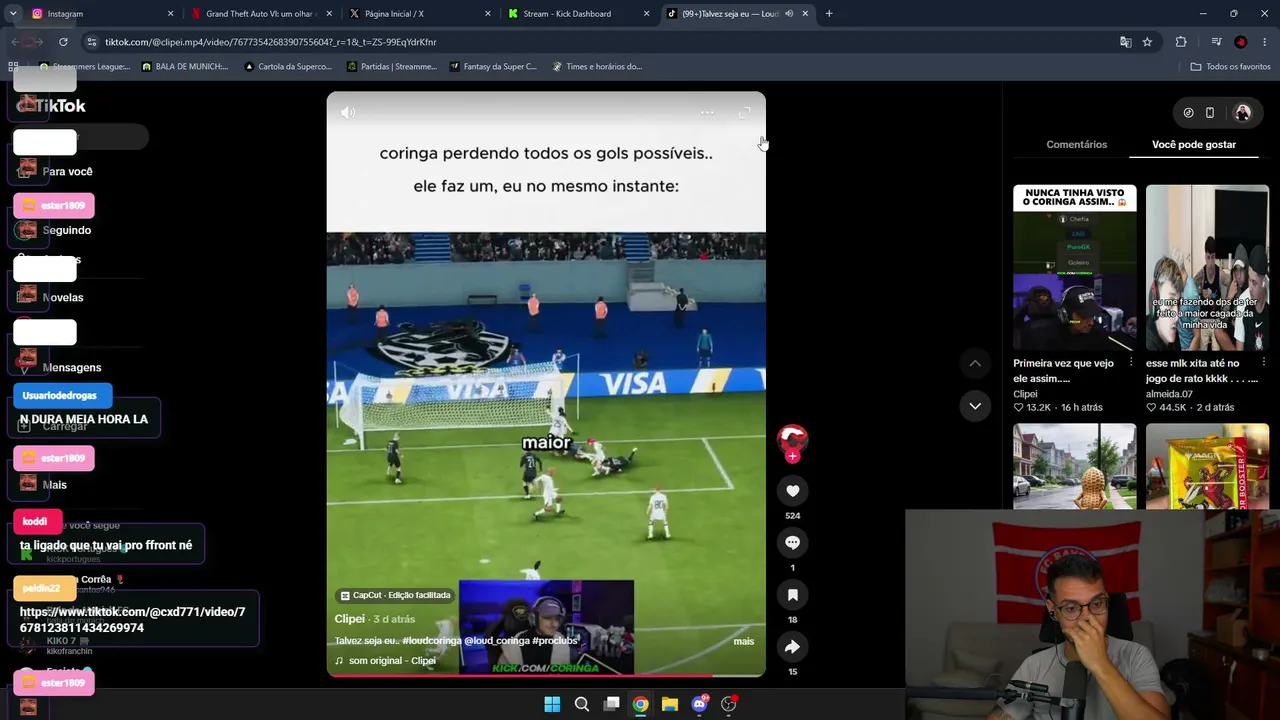Screen dimensions: 1280x720
Task: Open Windows taskbar search
Action: point(581,704)
